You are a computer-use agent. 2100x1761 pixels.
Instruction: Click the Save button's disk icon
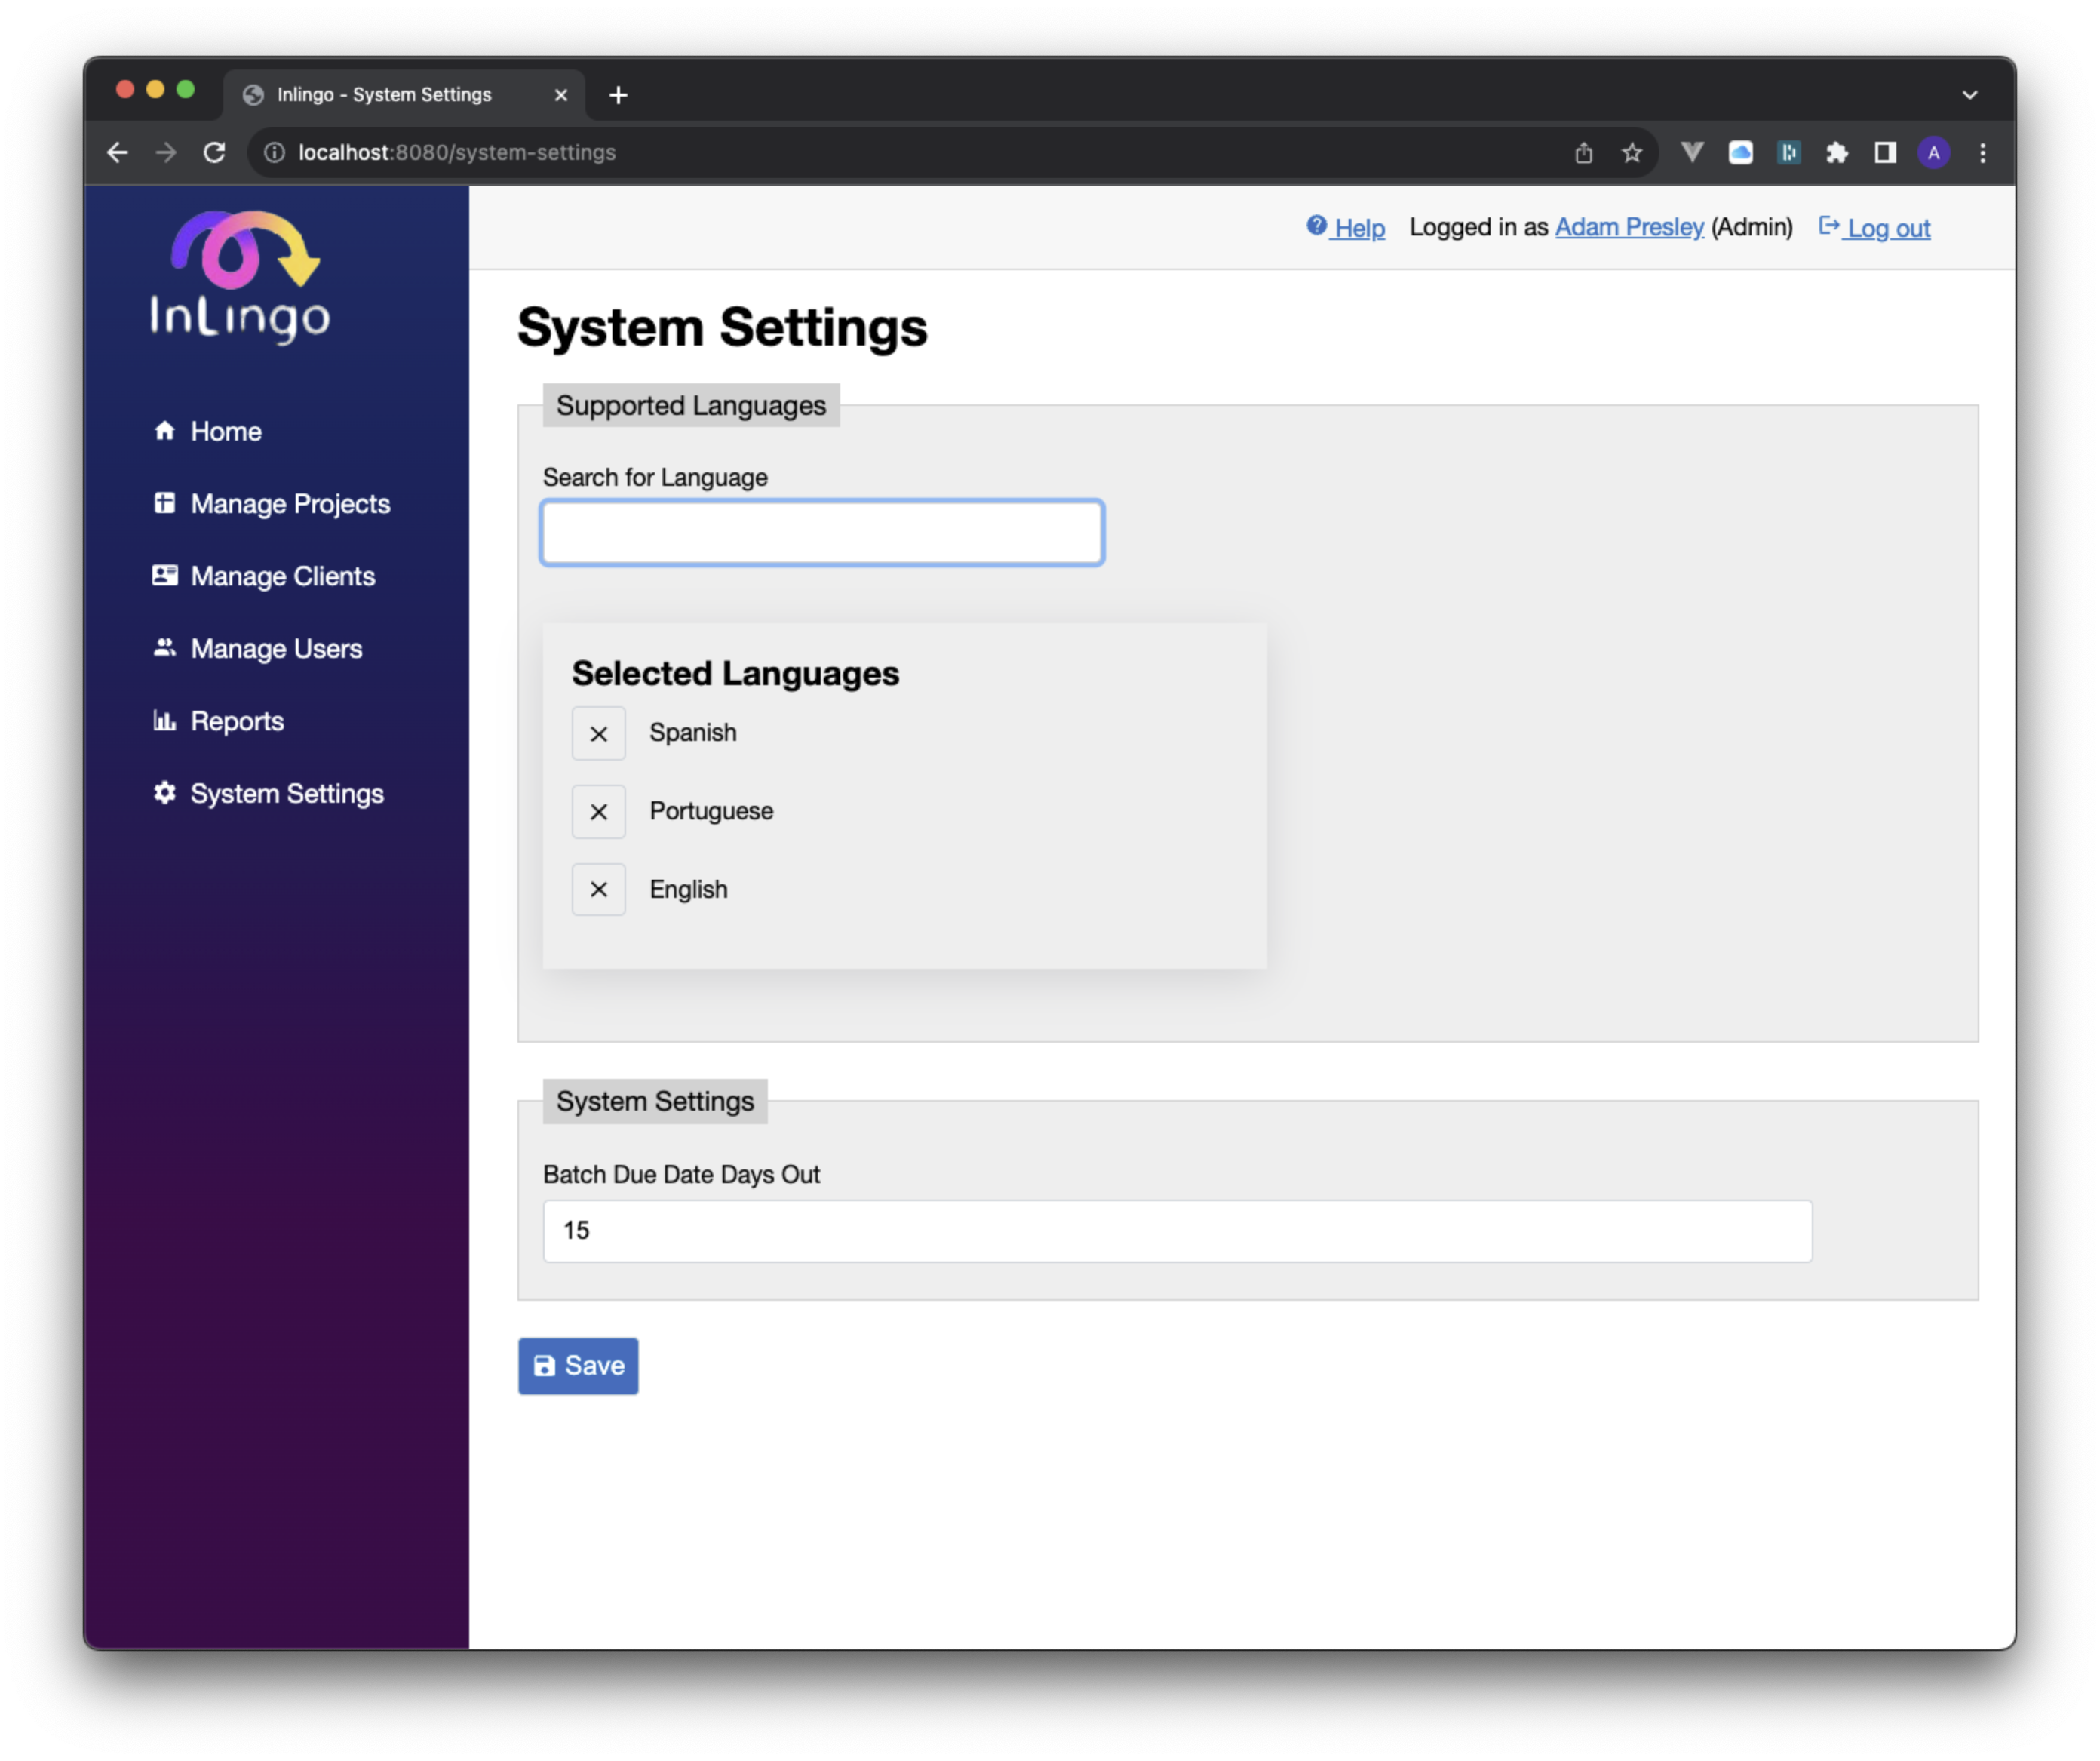(545, 1366)
